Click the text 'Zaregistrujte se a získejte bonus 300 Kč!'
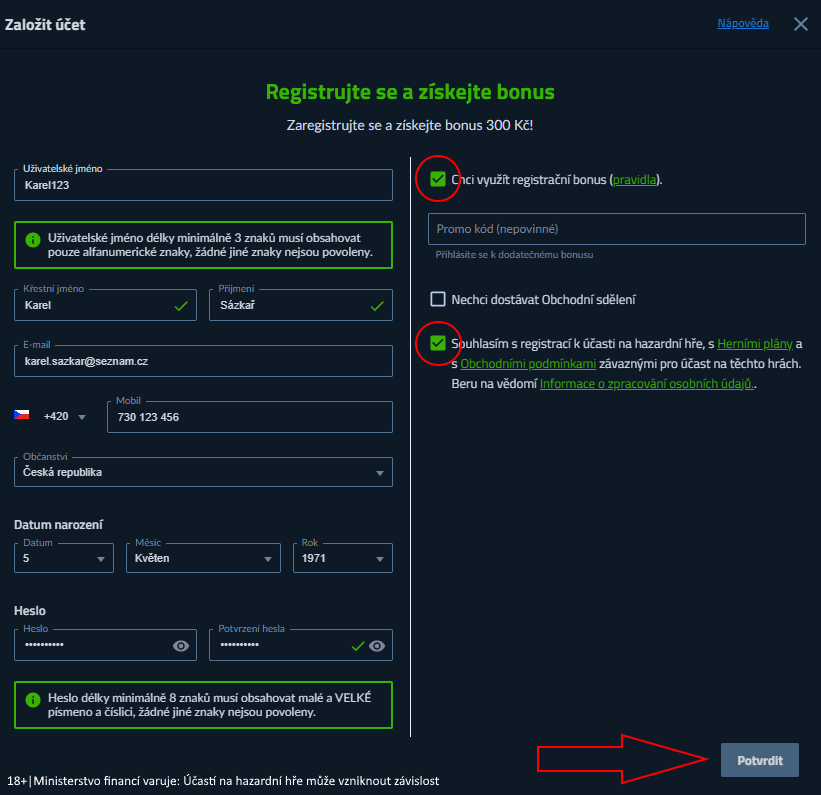The image size is (821, 795). (x=410, y=125)
